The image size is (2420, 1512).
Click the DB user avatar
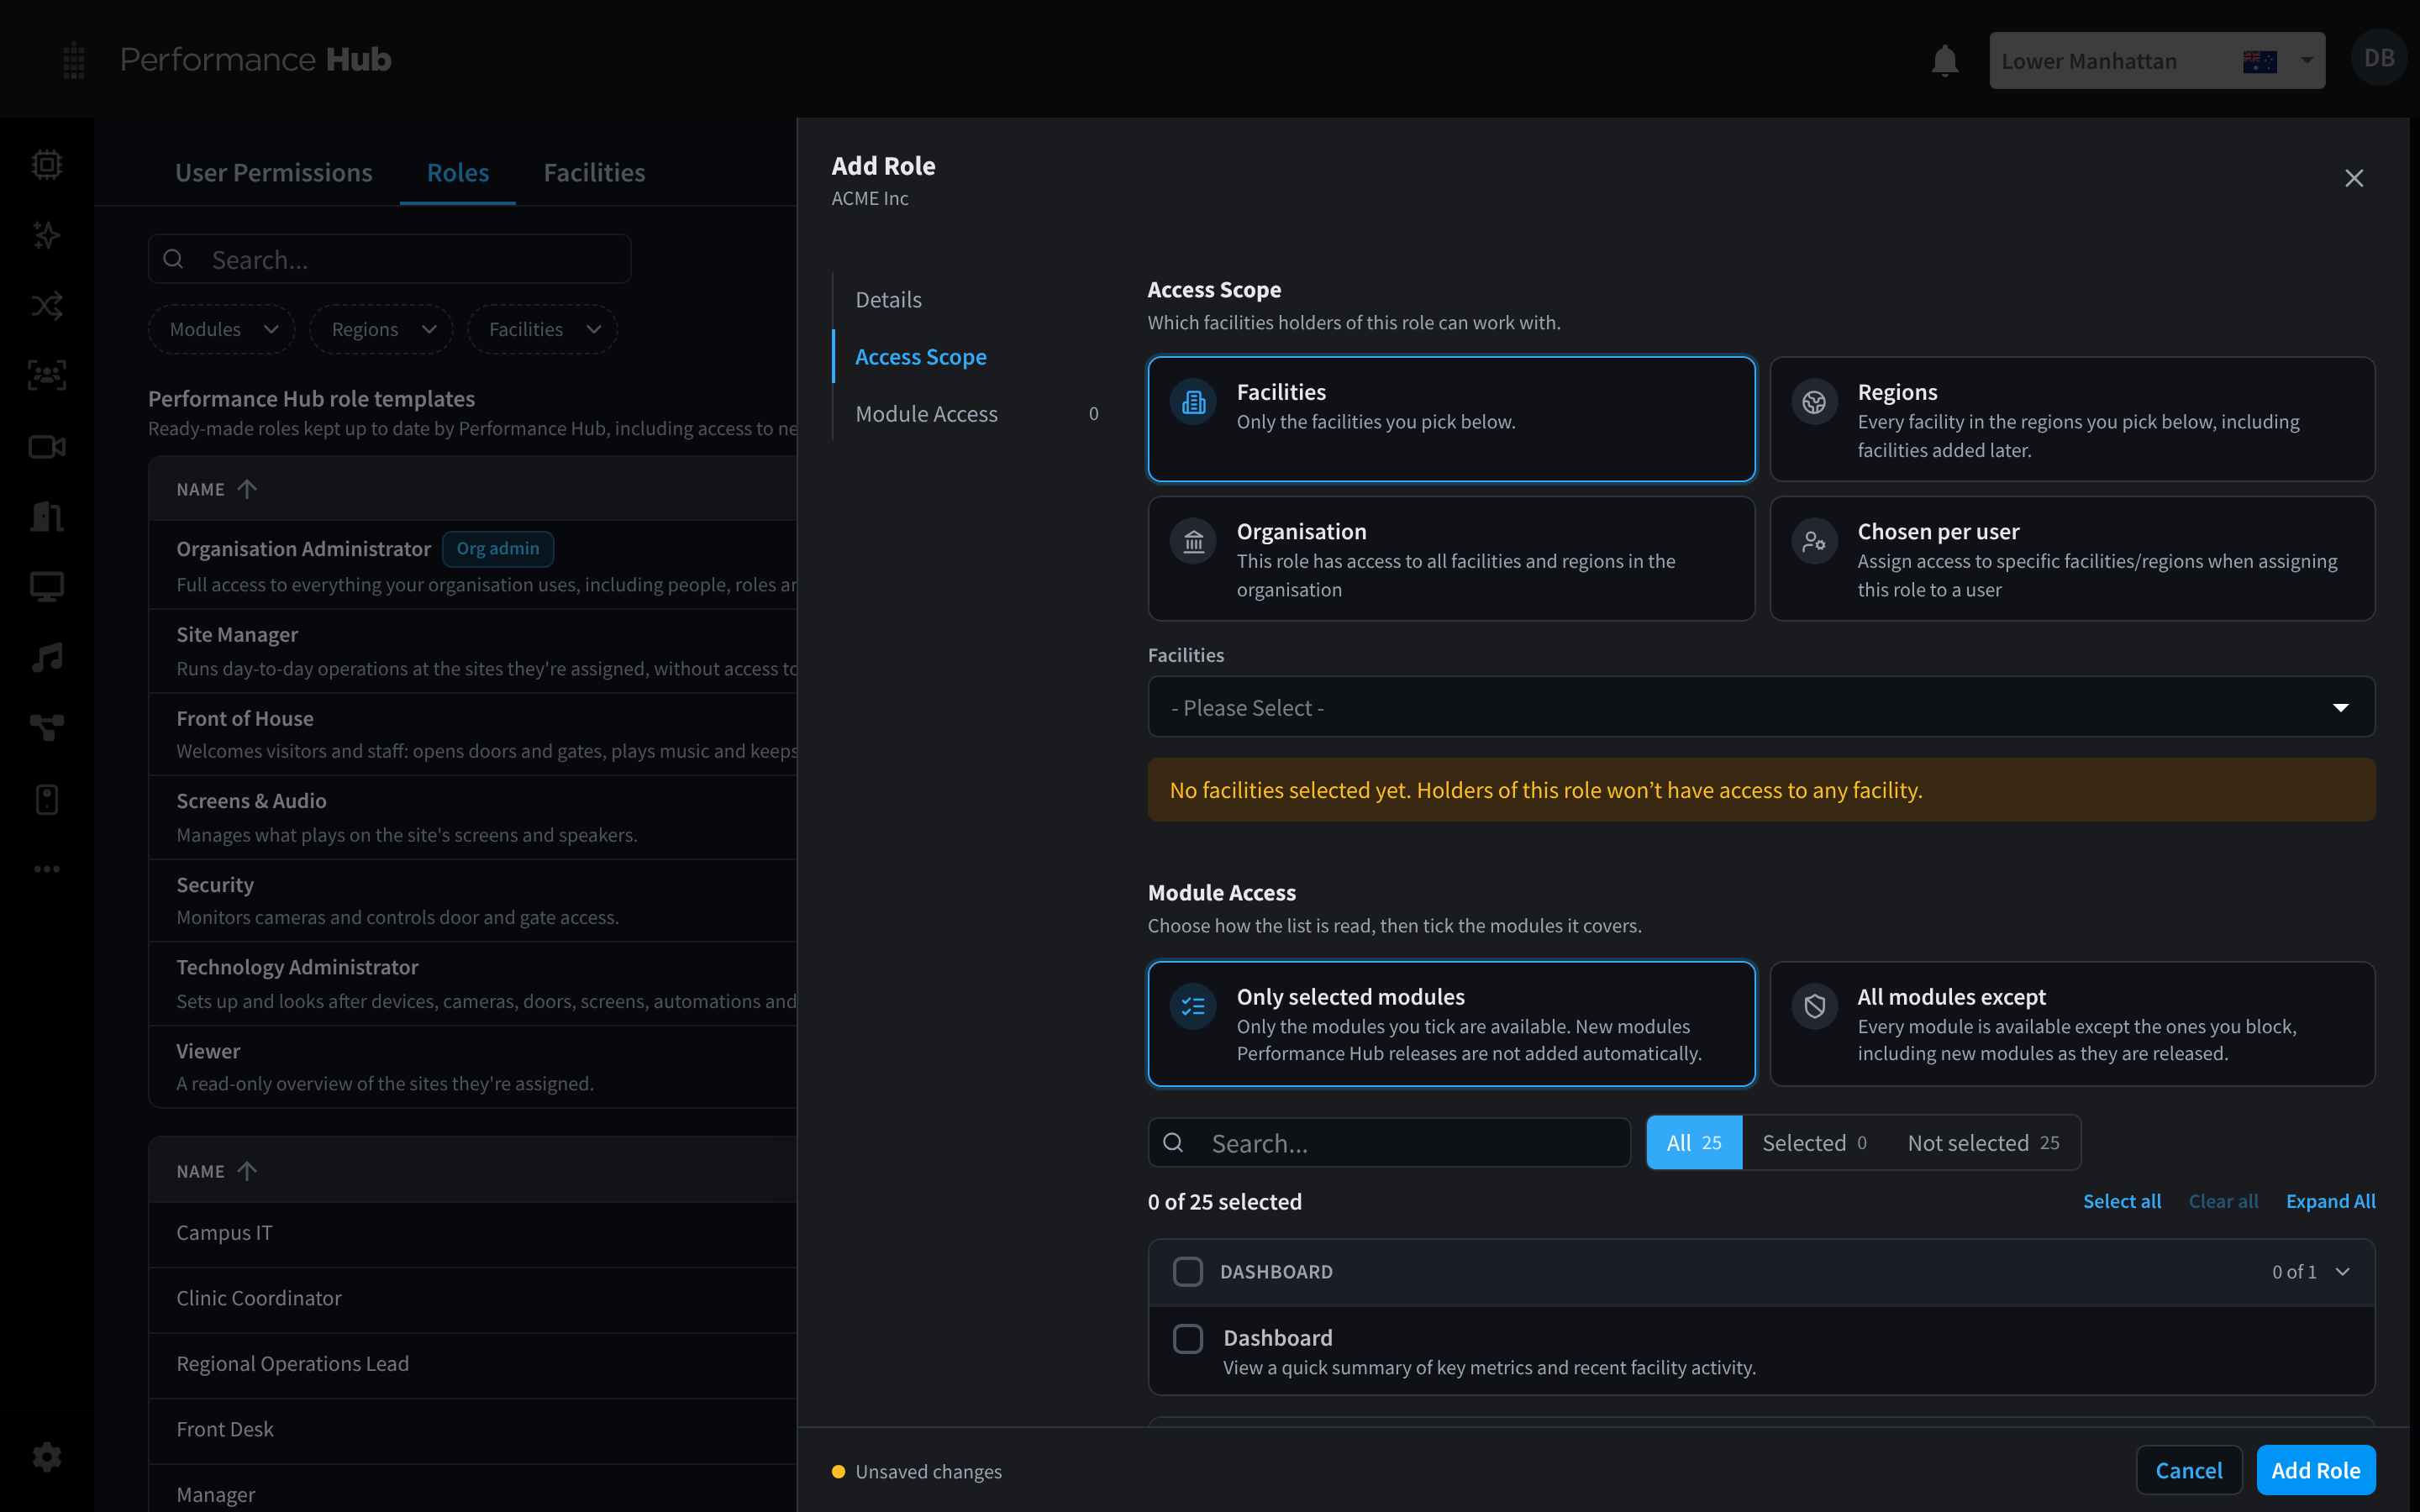(x=2378, y=58)
